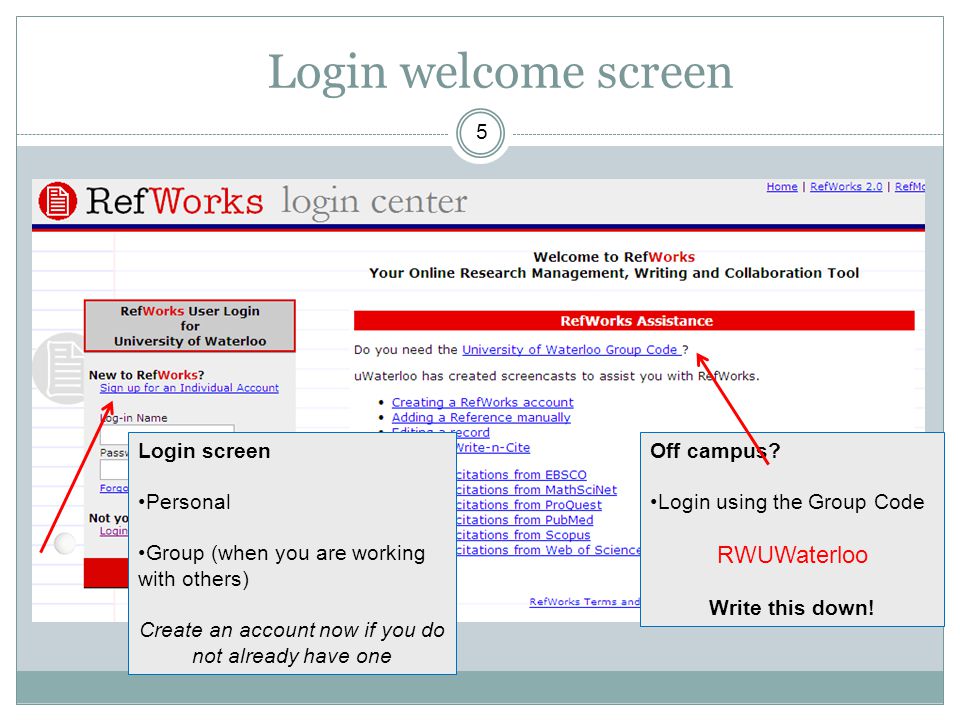Open citations from PubMed link

(x=525, y=520)
